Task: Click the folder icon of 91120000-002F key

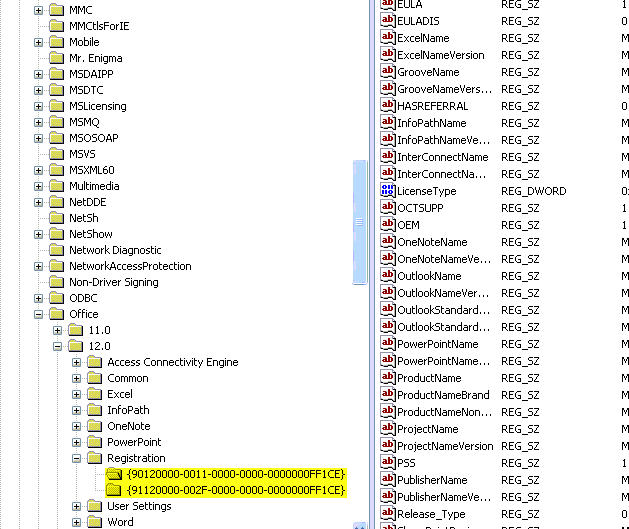Action: coord(114,490)
